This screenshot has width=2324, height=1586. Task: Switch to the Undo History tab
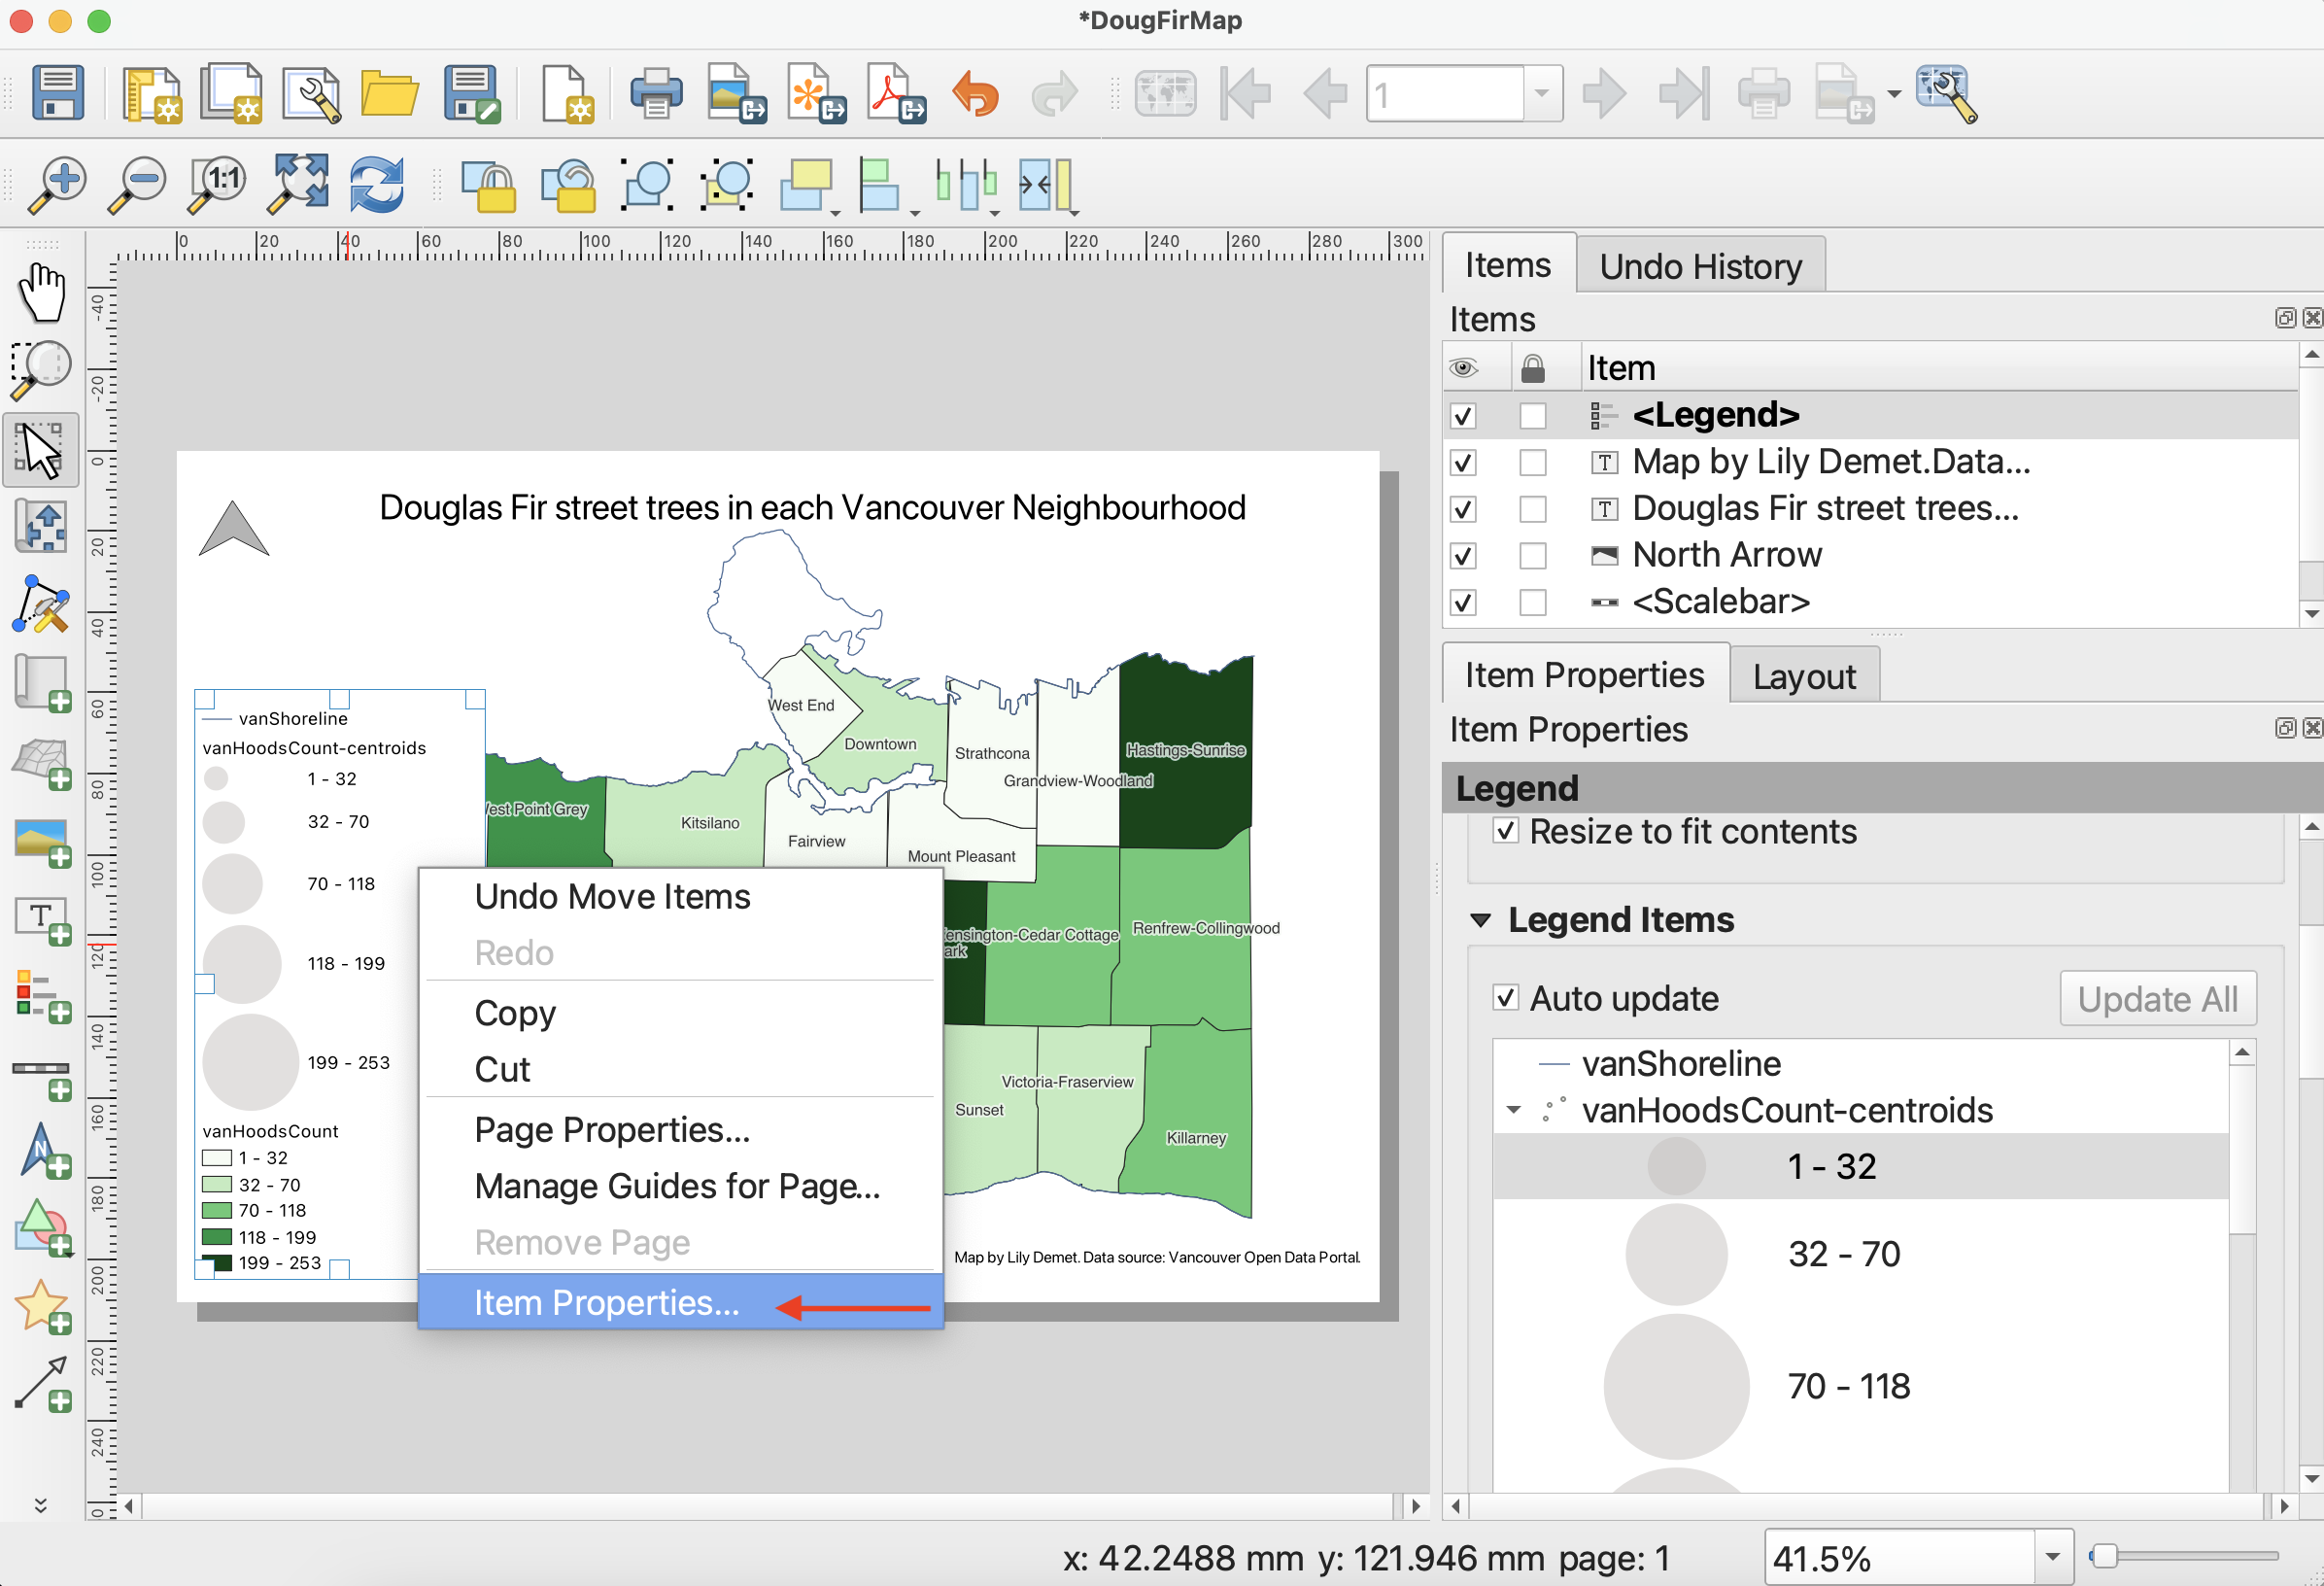[1700, 266]
